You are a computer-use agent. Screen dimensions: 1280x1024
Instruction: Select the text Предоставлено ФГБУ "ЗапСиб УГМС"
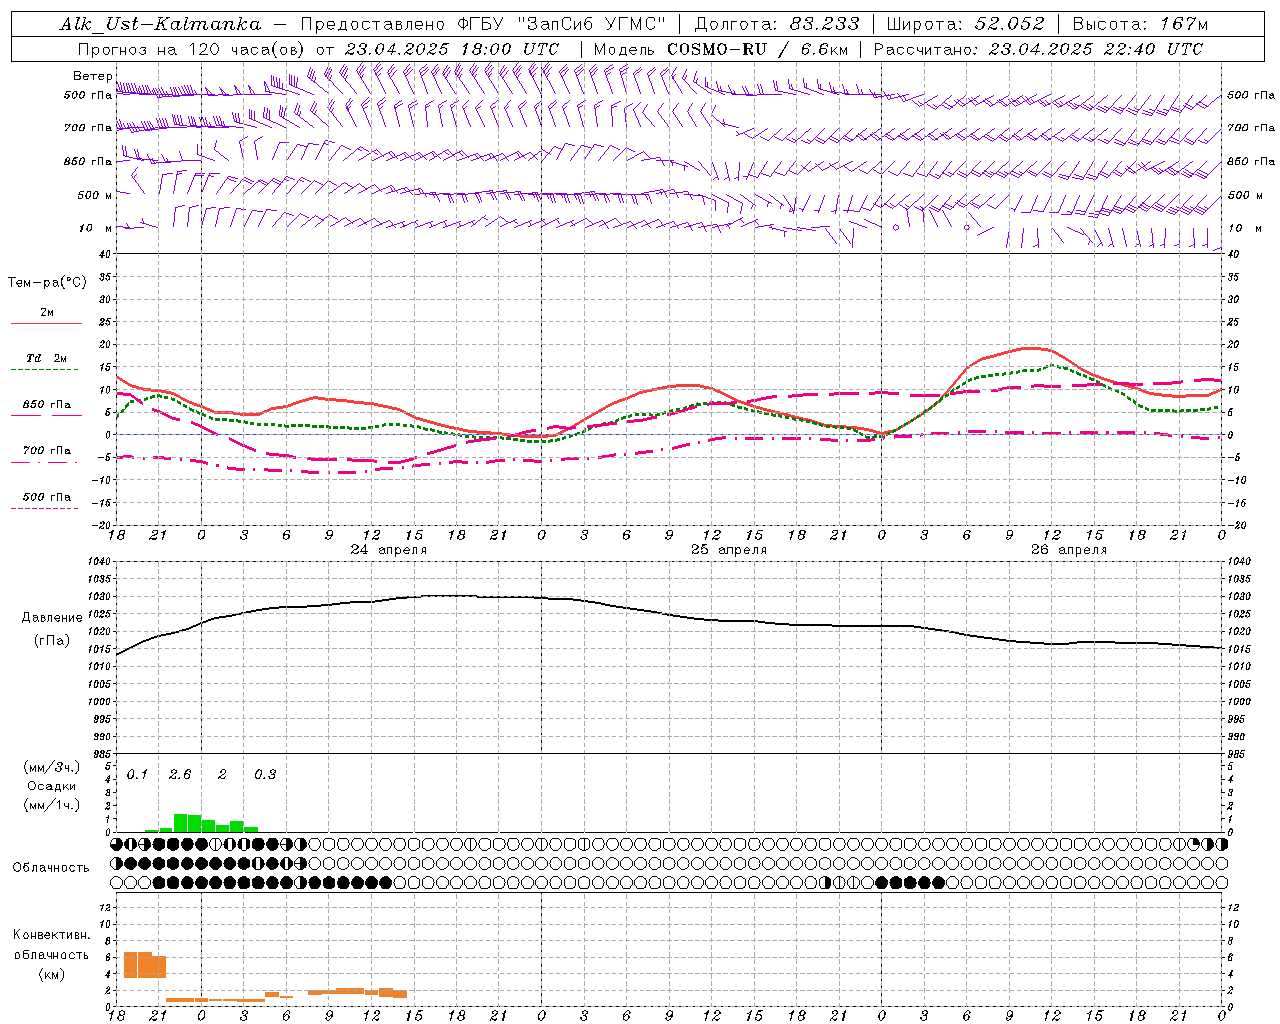483,24
